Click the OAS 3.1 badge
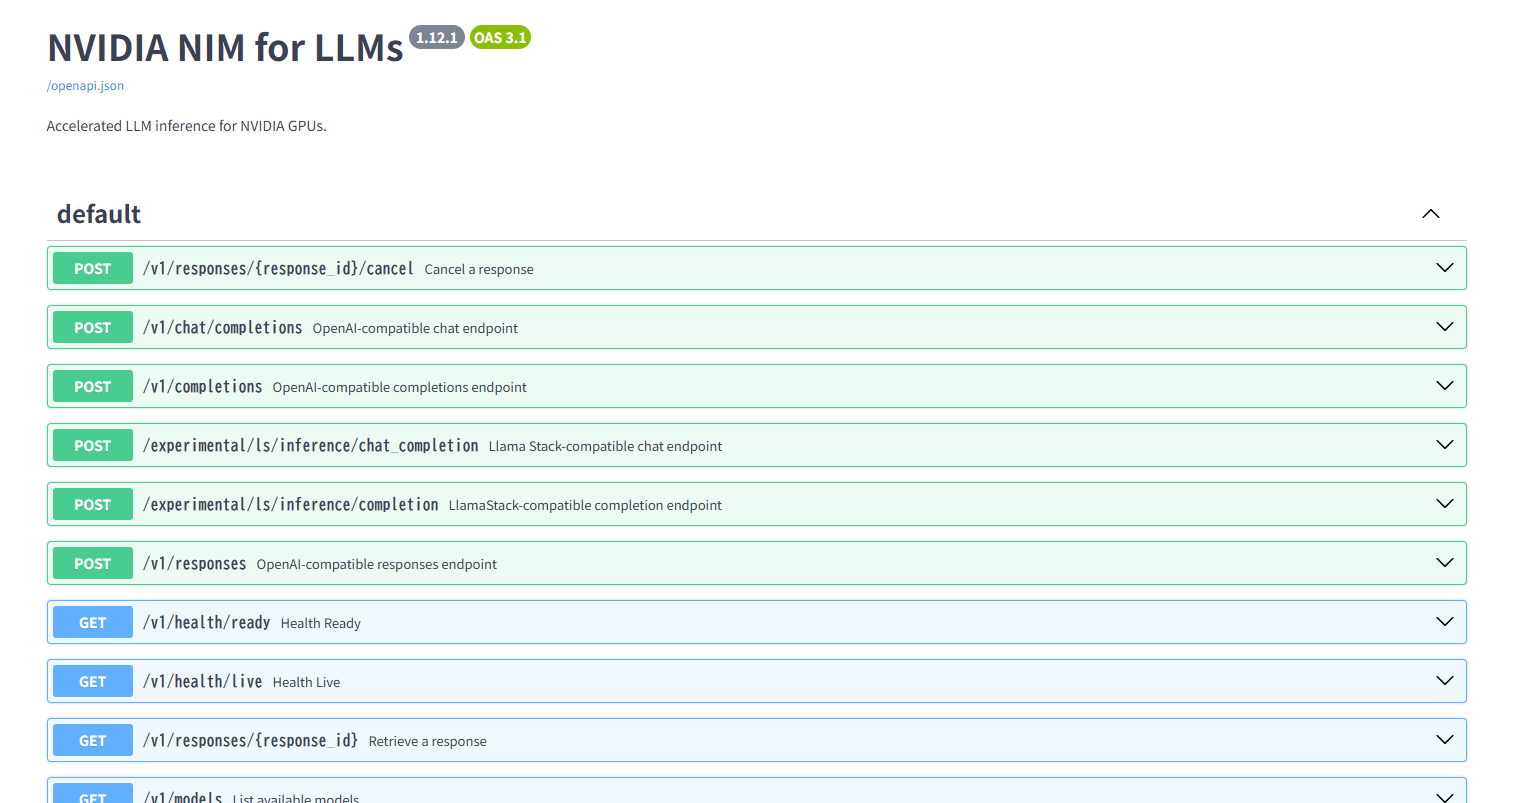The height and width of the screenshot is (803, 1517). point(500,37)
